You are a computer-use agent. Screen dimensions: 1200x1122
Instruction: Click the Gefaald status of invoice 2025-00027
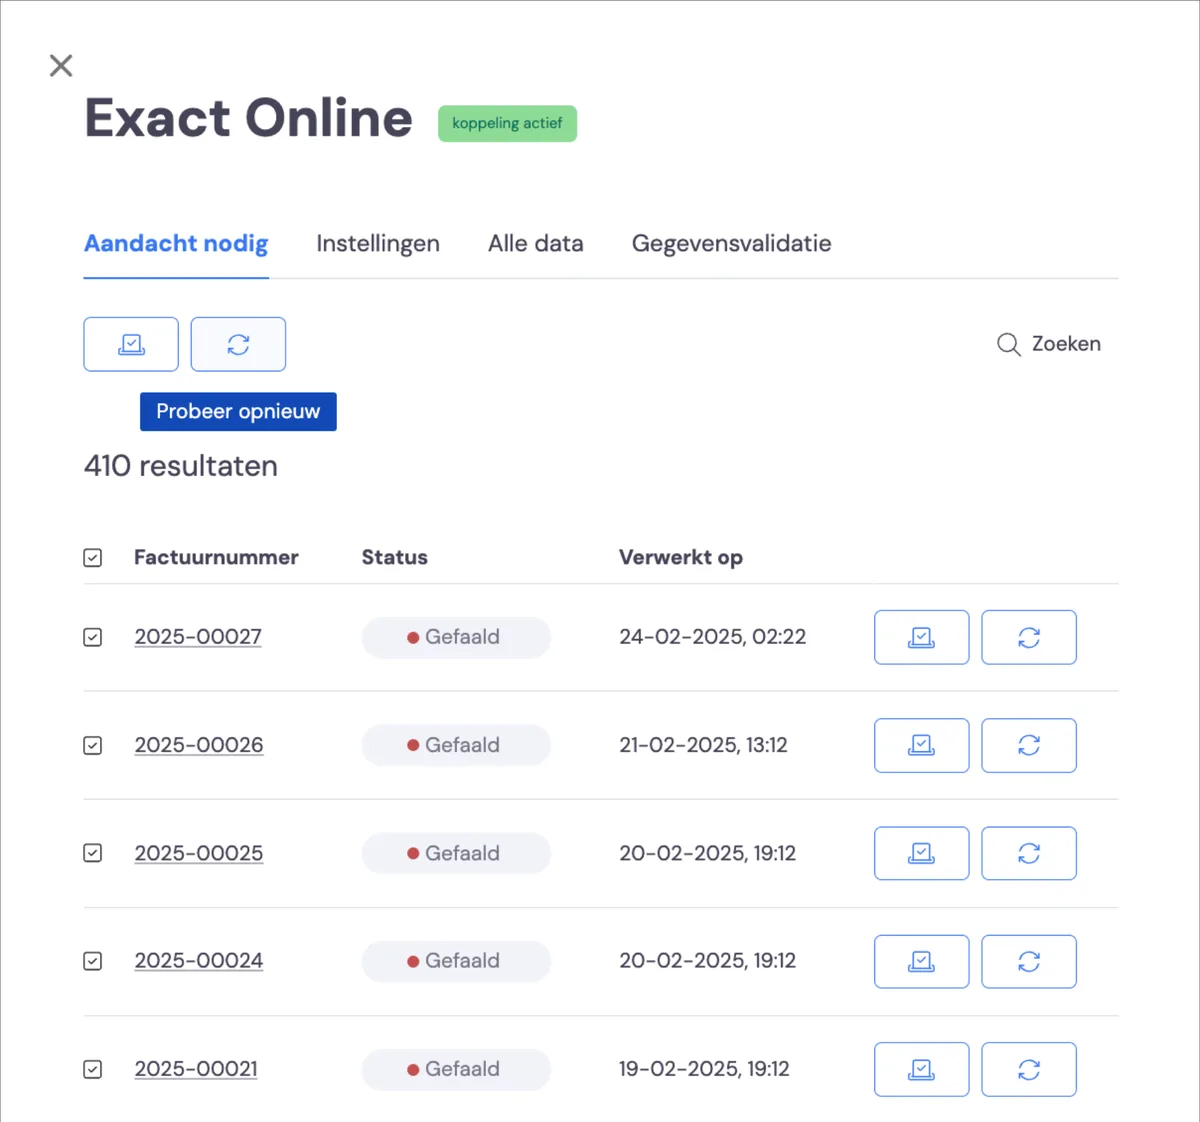click(x=456, y=637)
